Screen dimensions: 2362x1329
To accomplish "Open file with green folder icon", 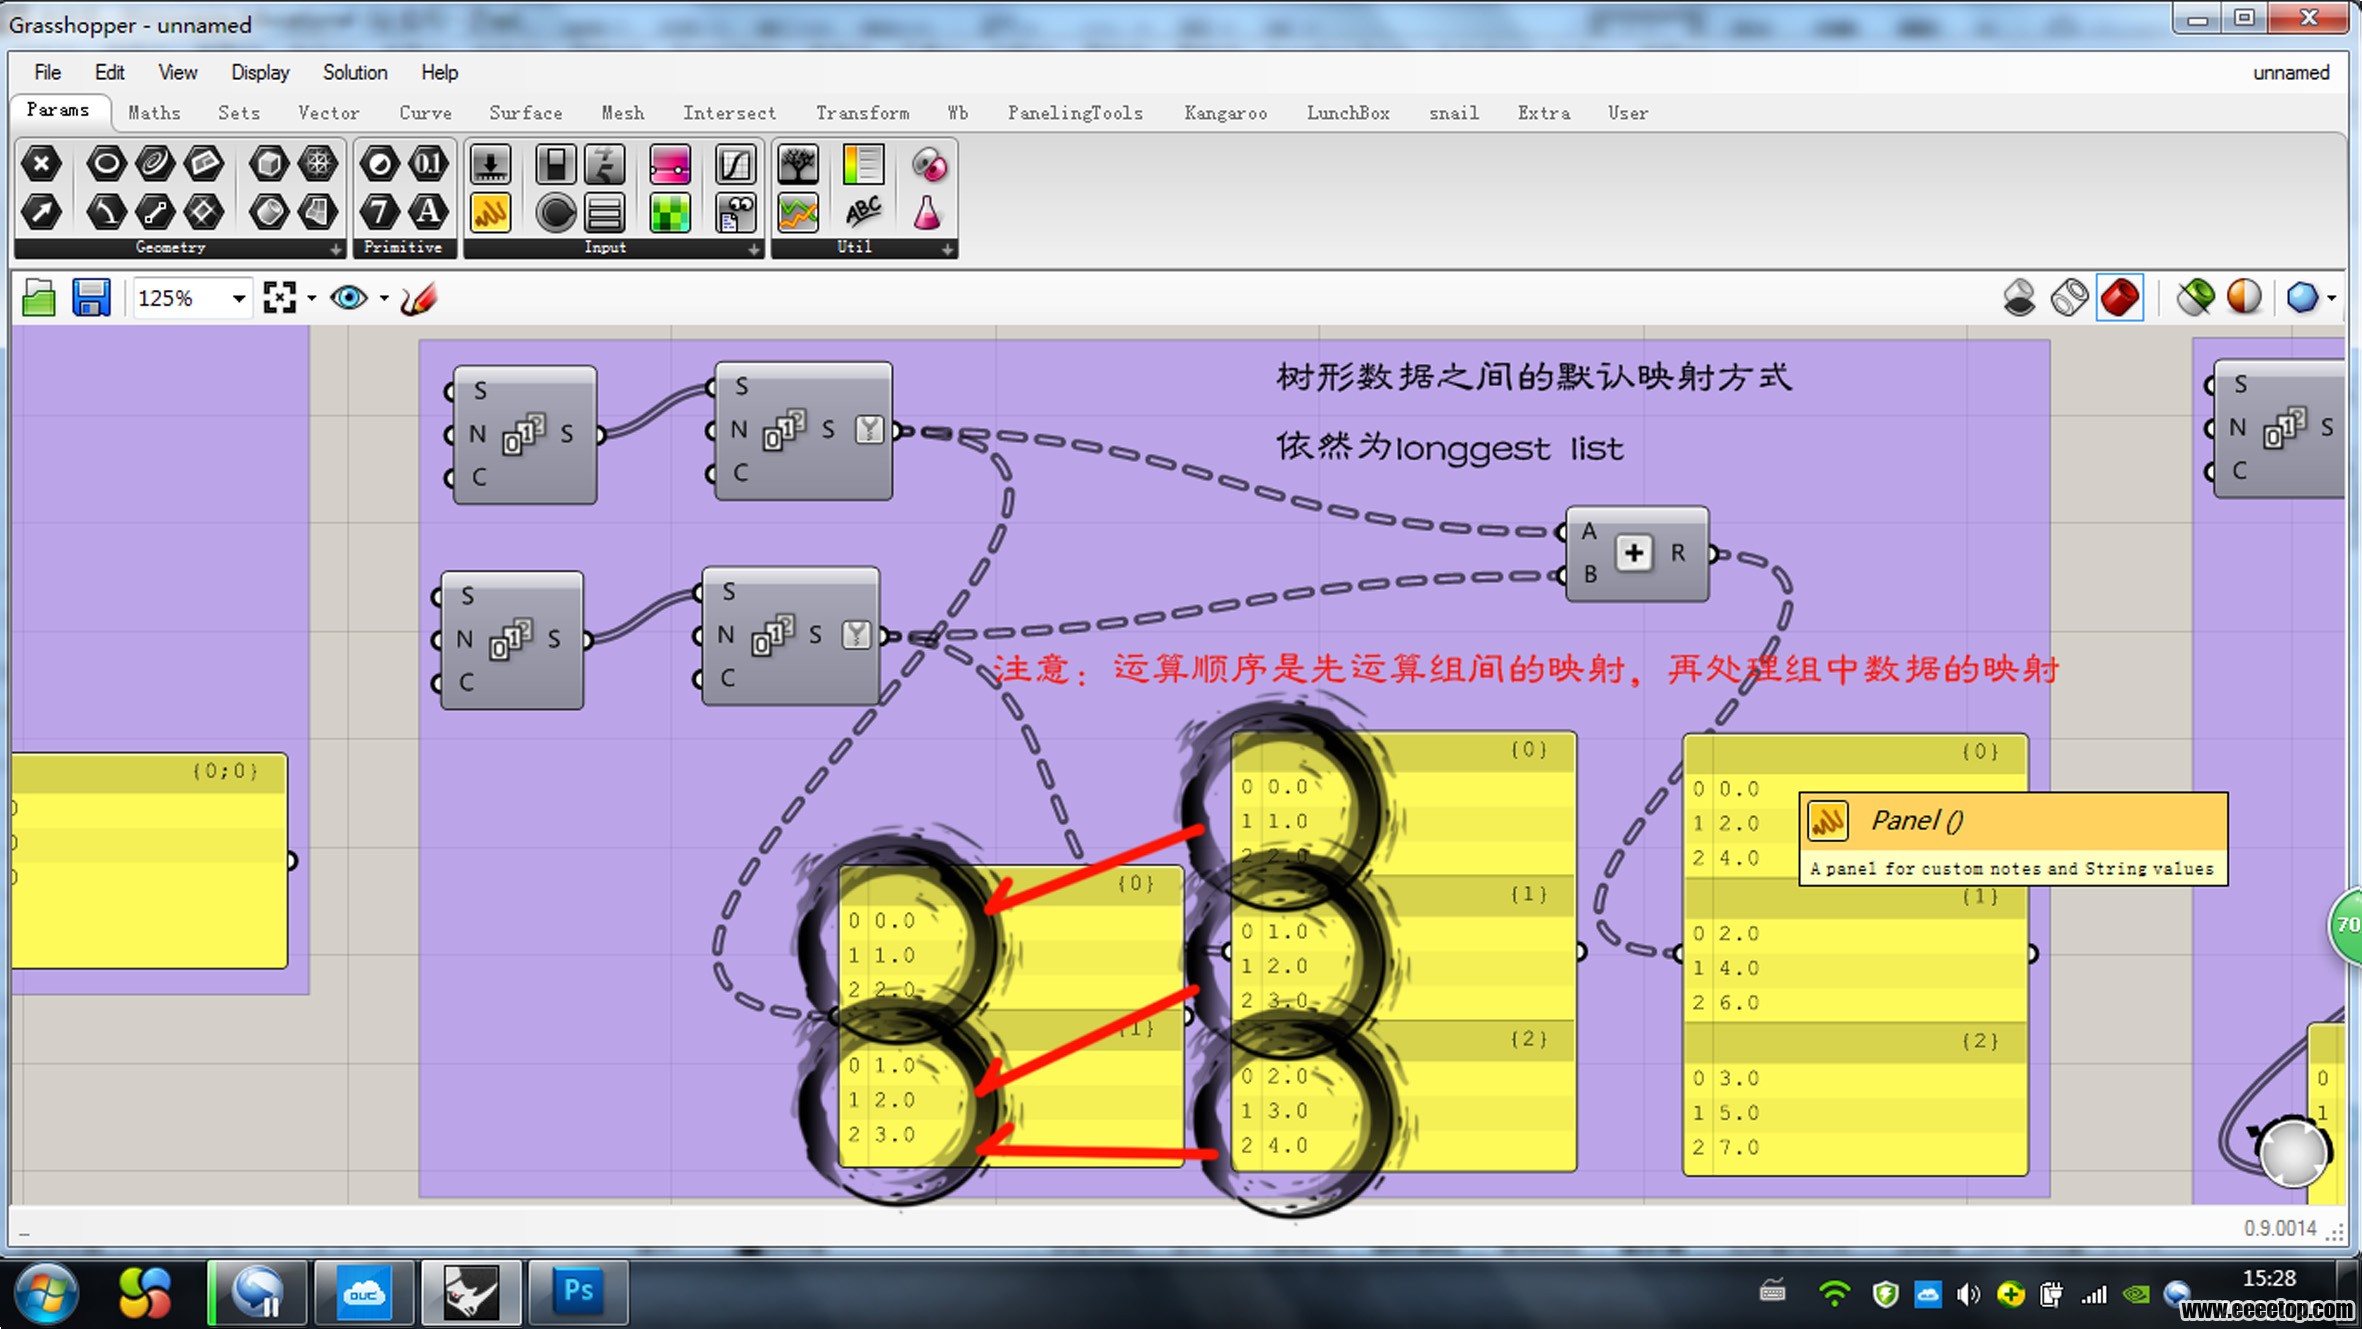I will (39, 298).
